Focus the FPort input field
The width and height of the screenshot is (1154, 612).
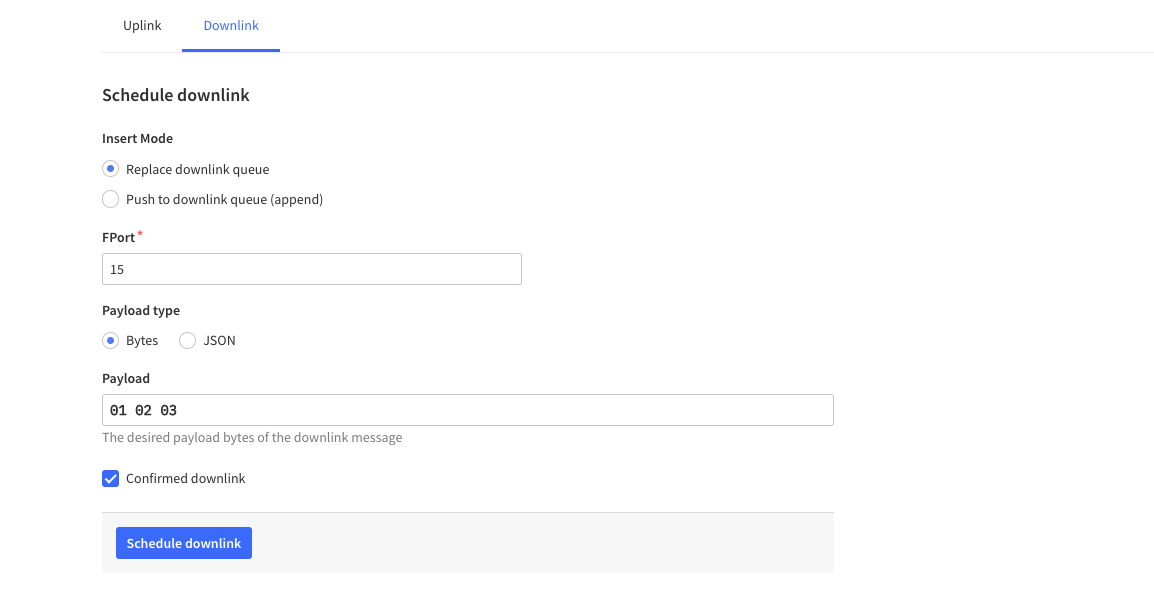(311, 269)
